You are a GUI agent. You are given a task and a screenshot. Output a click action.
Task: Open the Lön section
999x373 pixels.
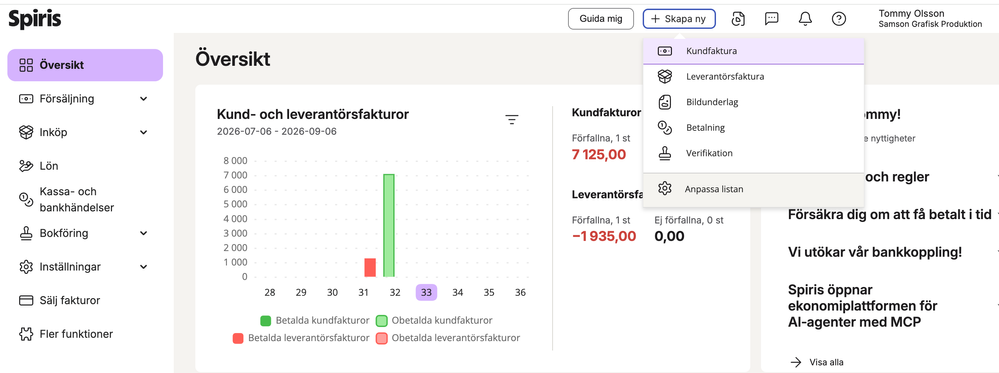click(48, 166)
